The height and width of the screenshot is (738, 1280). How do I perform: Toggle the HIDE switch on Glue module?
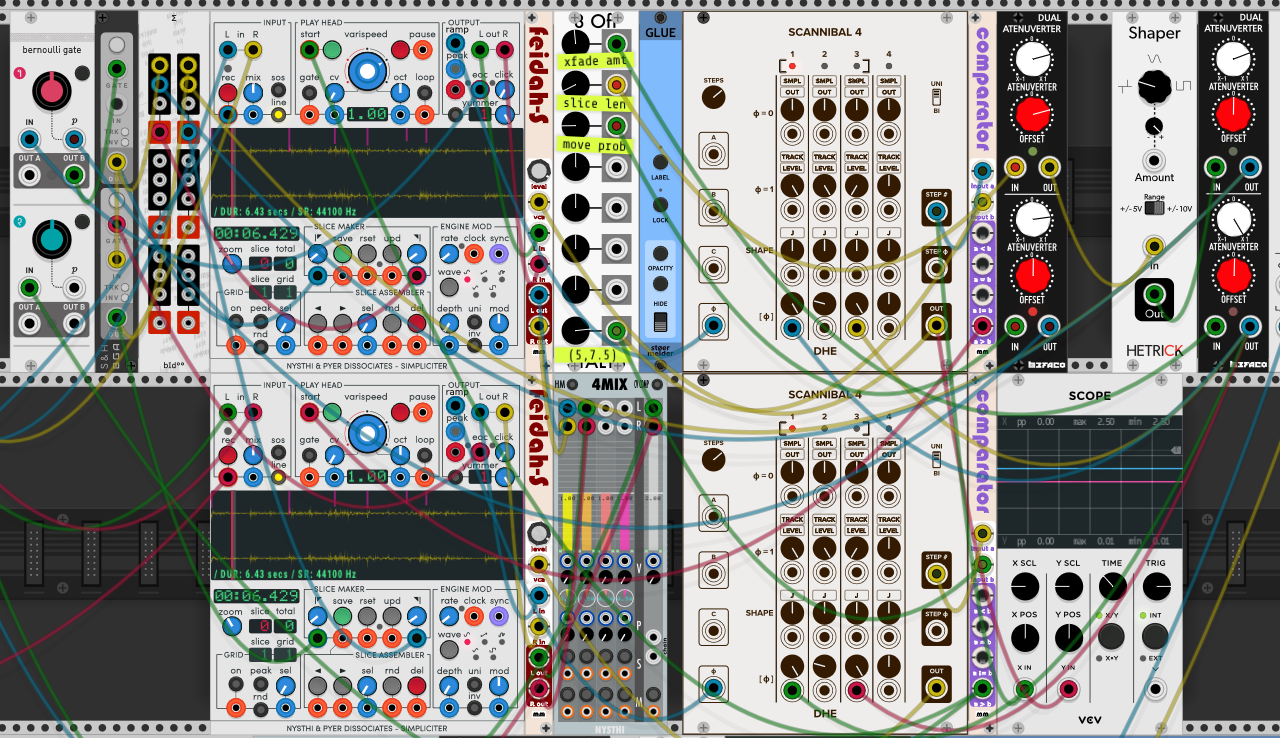pos(660,322)
